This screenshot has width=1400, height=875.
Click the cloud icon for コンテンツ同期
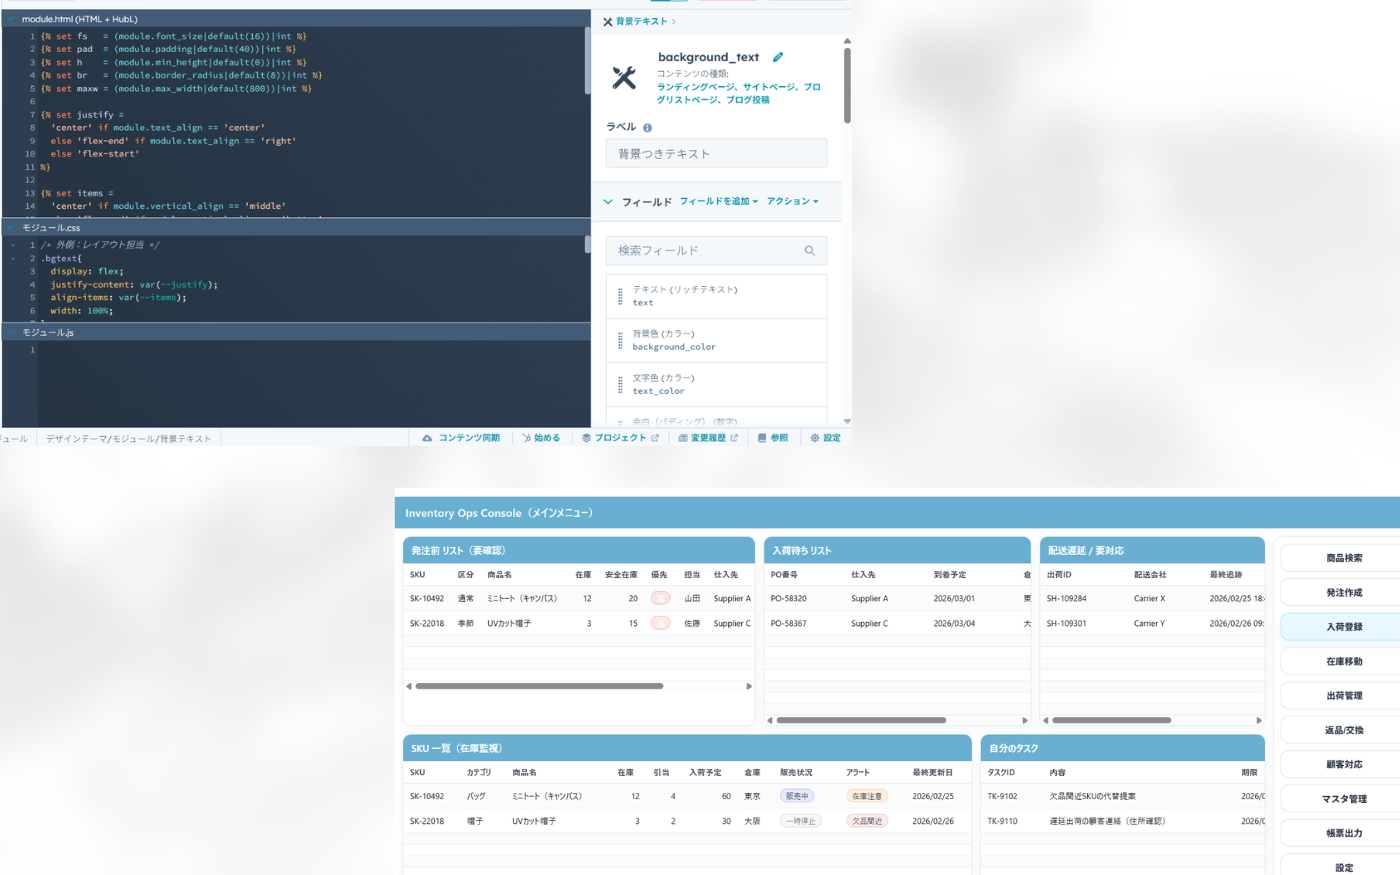(x=427, y=438)
